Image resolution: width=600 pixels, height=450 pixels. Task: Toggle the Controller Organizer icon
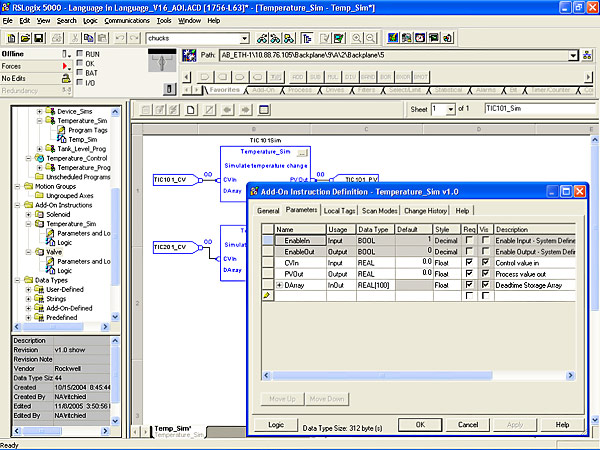click(x=307, y=38)
